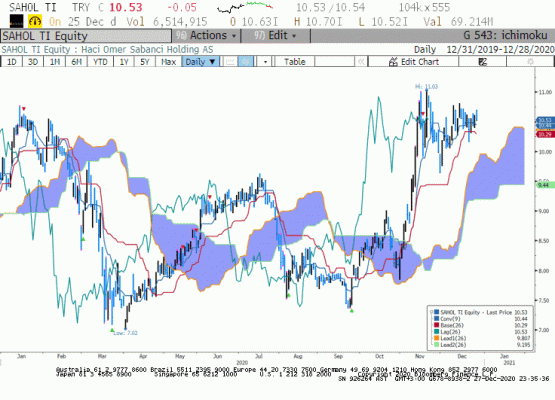Switch to line chart type icon
This screenshot has width=555, height=400.
(230, 62)
